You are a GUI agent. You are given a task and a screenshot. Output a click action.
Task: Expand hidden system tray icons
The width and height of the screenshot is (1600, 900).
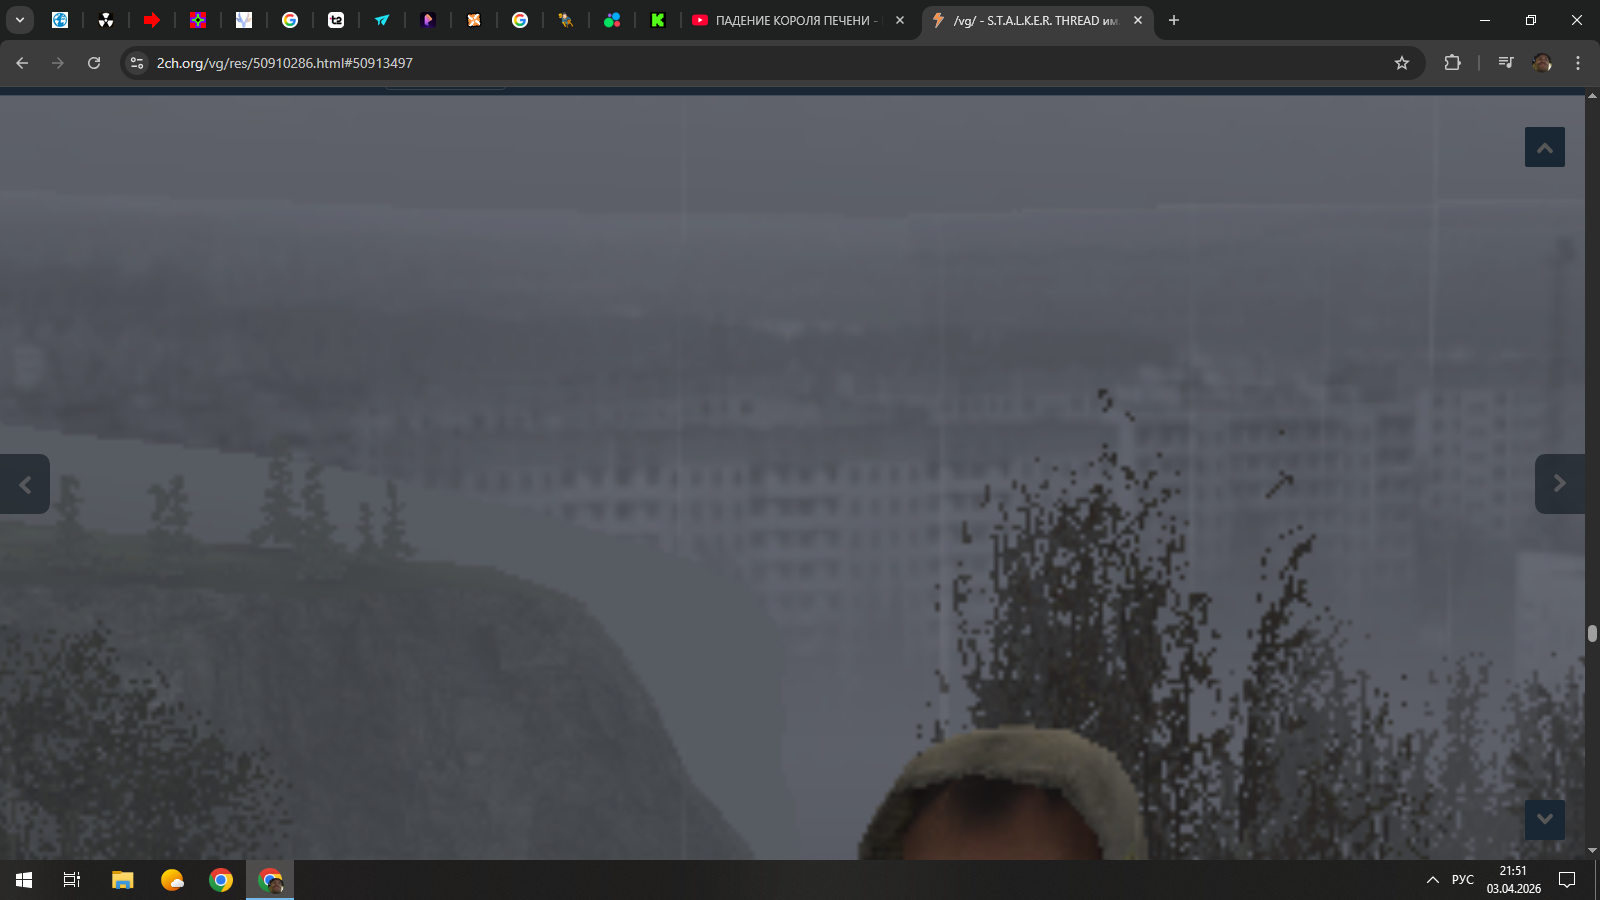tap(1432, 880)
